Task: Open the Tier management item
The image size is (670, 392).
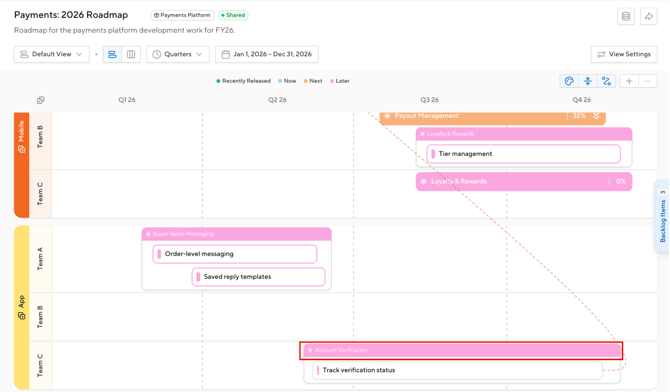Action: (523, 154)
